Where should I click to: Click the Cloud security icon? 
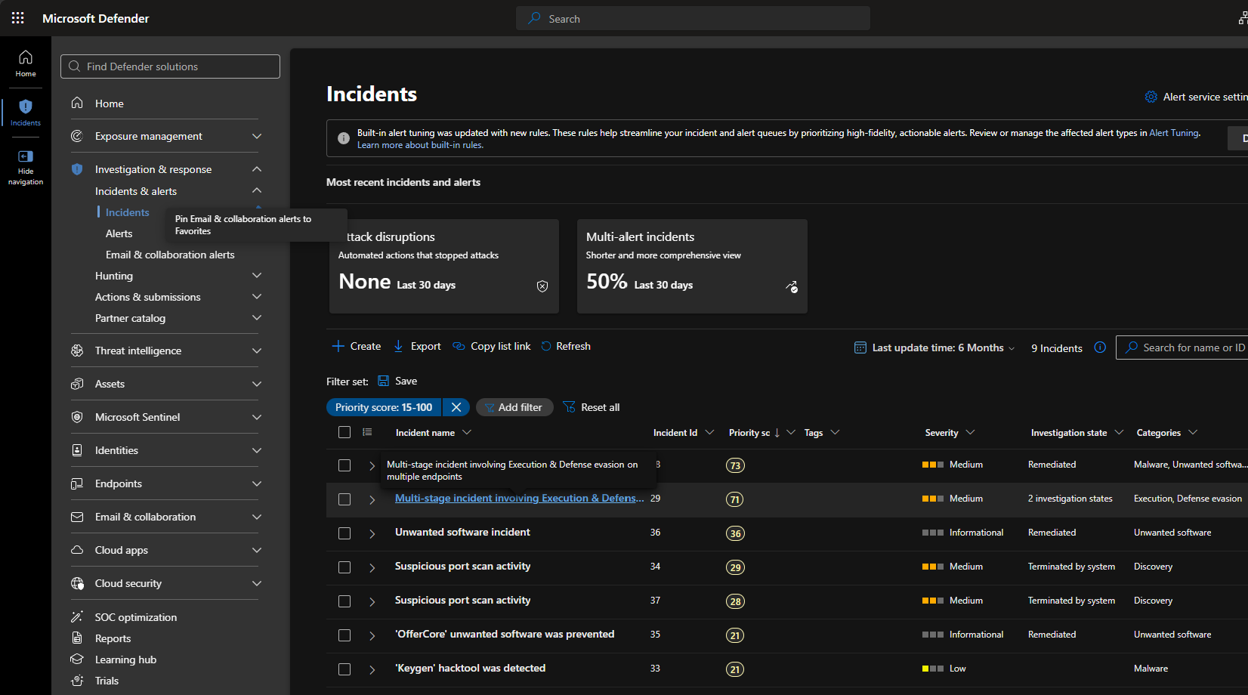coord(77,583)
